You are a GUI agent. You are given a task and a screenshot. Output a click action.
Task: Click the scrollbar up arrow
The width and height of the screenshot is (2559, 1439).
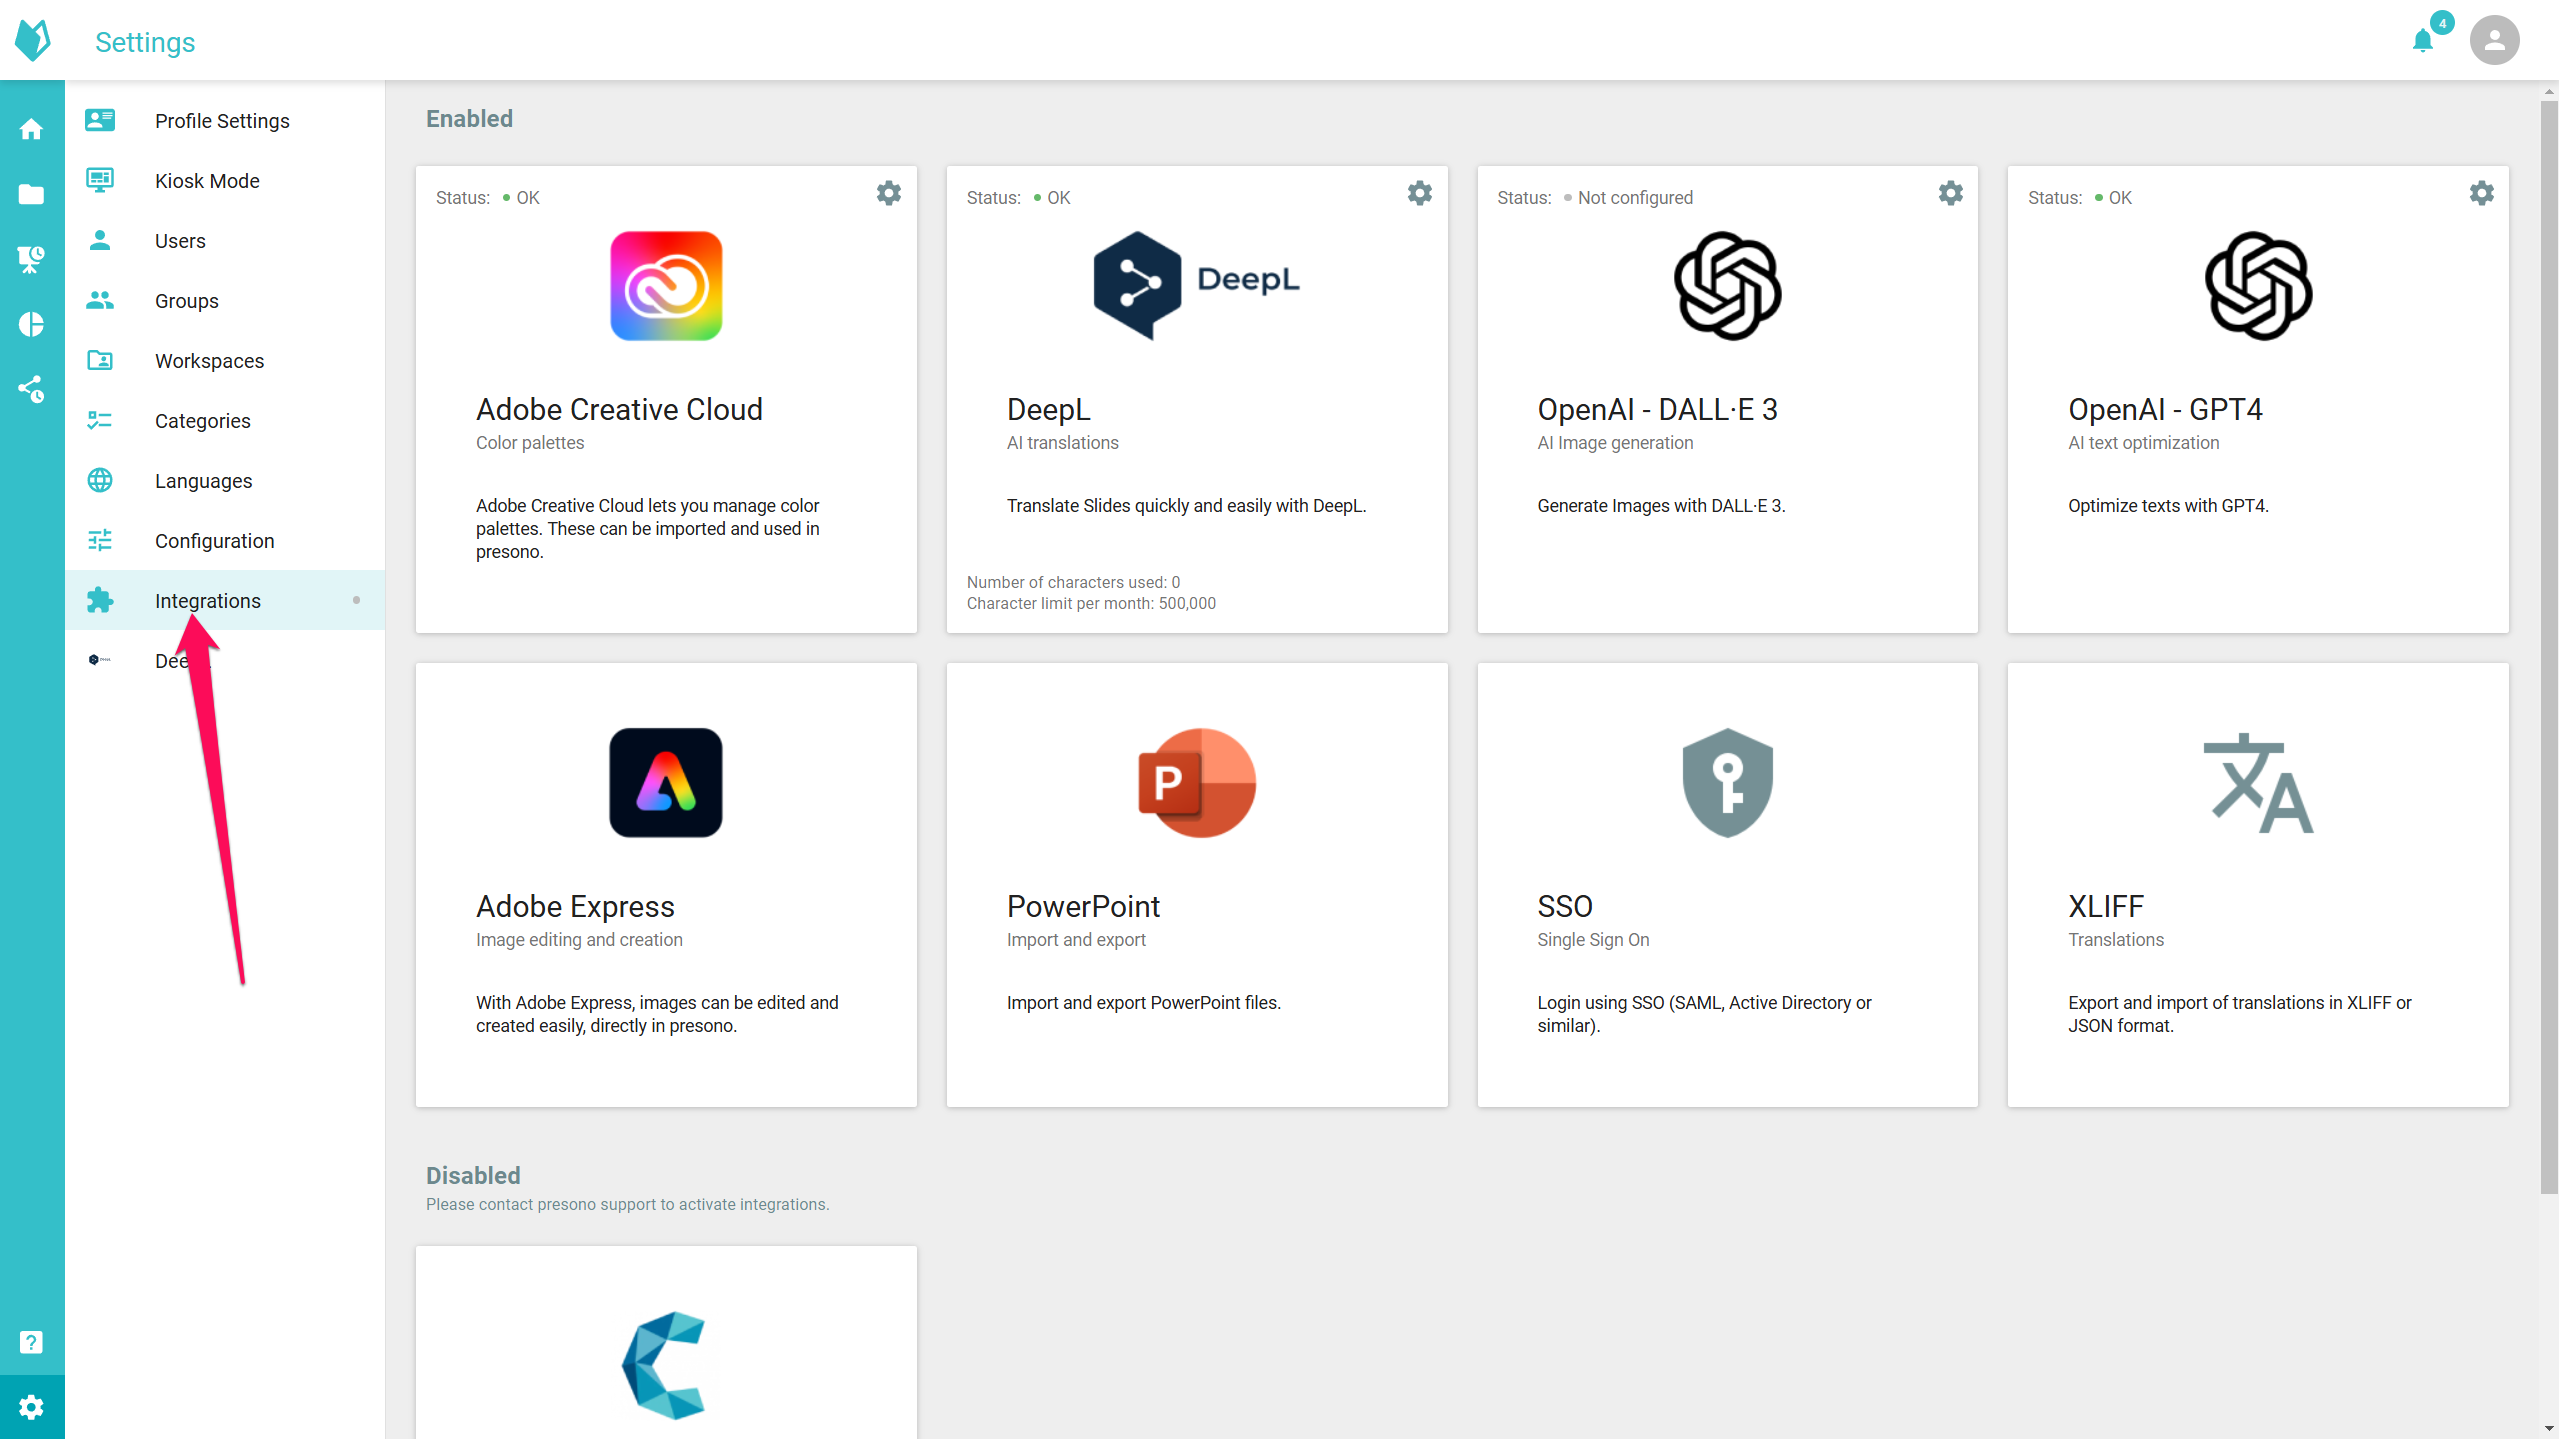(2549, 91)
